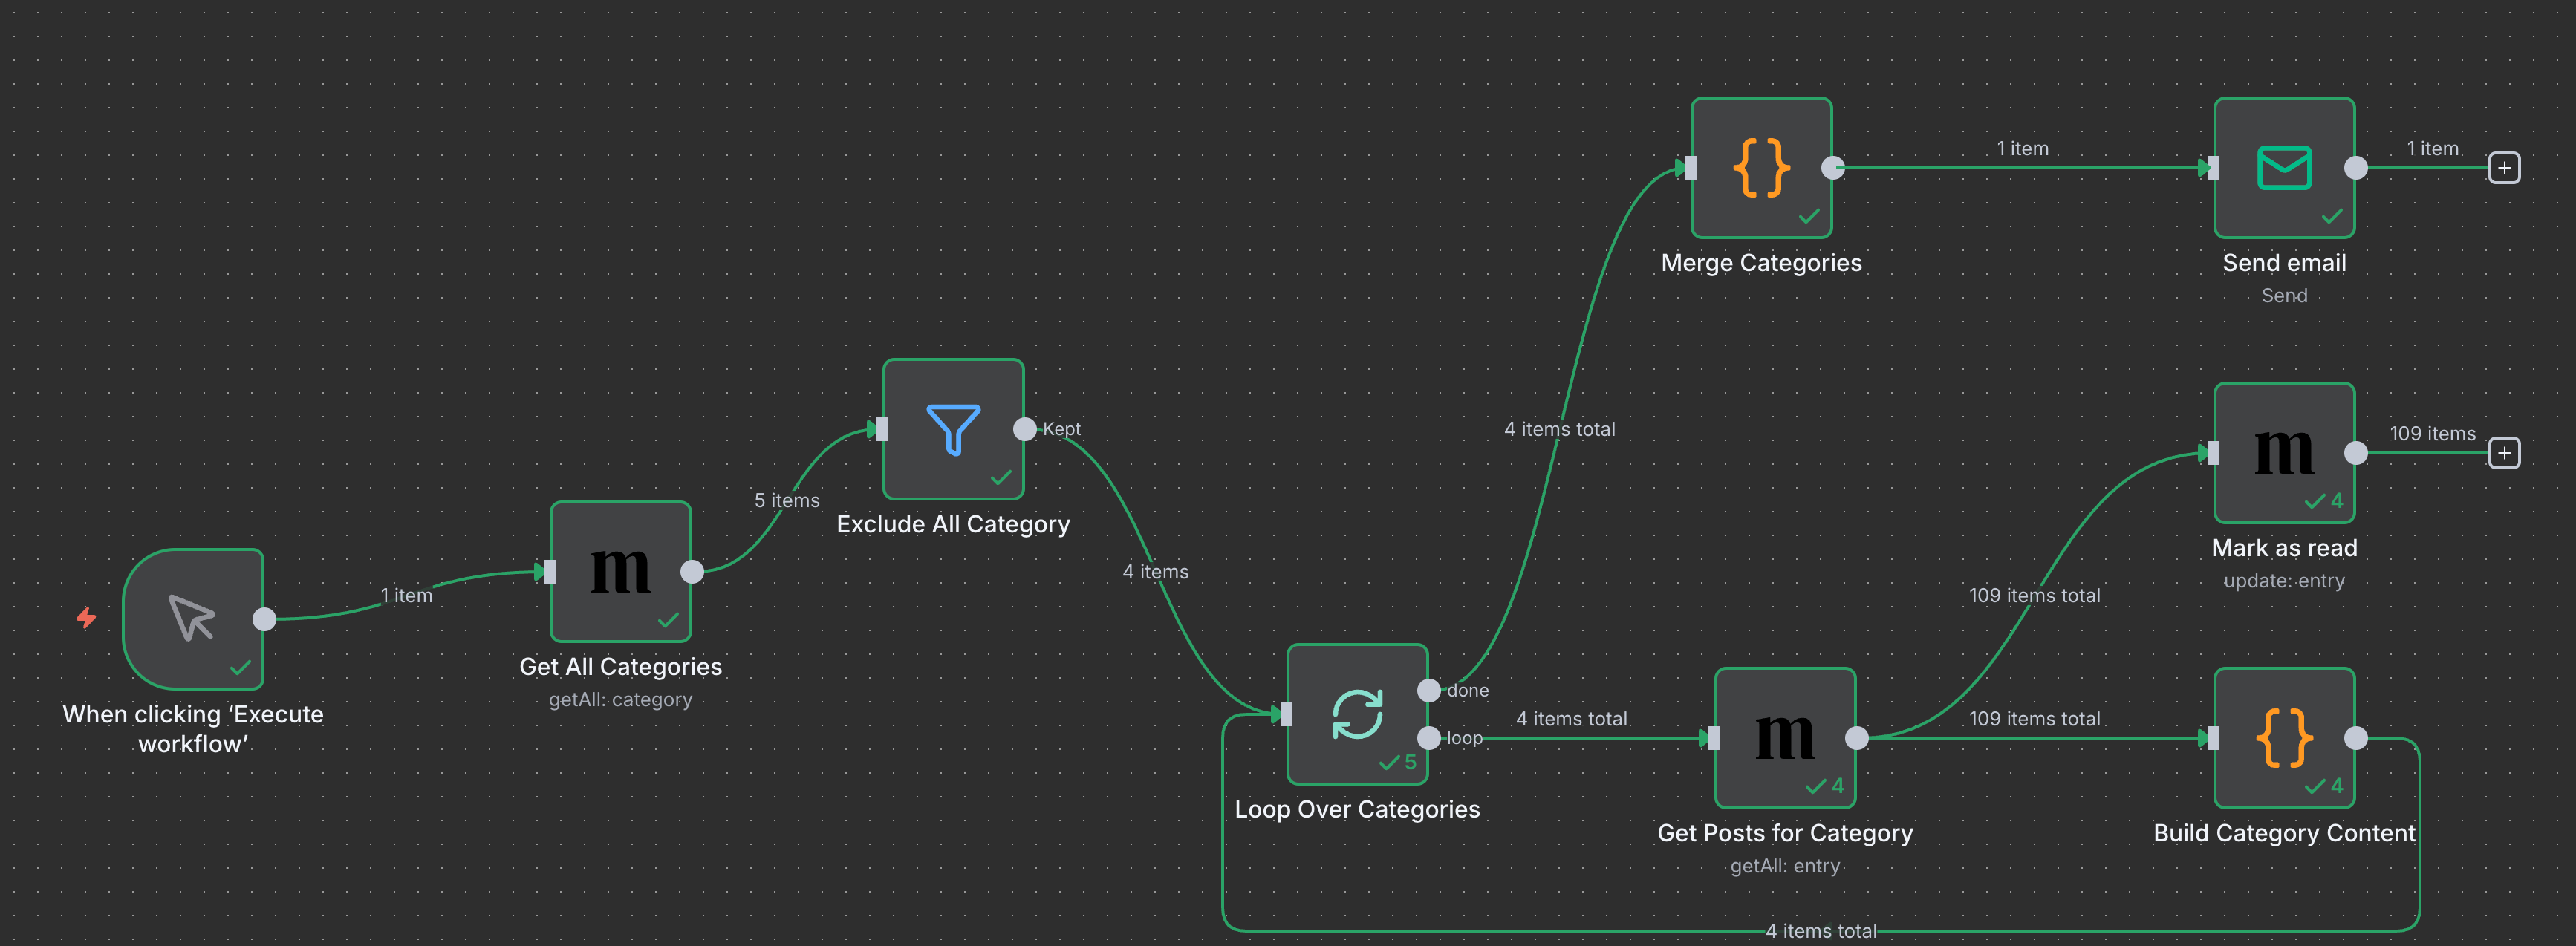2576x946 pixels.
Task: Click the red lightning trigger bolt icon
Action: [87, 618]
